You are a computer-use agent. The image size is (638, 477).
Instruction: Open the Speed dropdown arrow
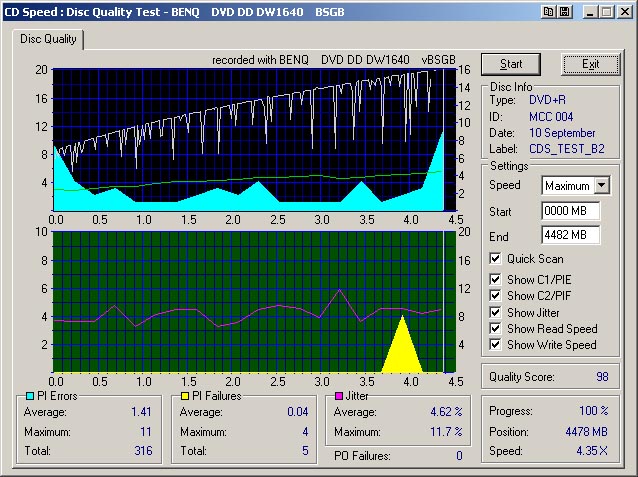[602, 186]
